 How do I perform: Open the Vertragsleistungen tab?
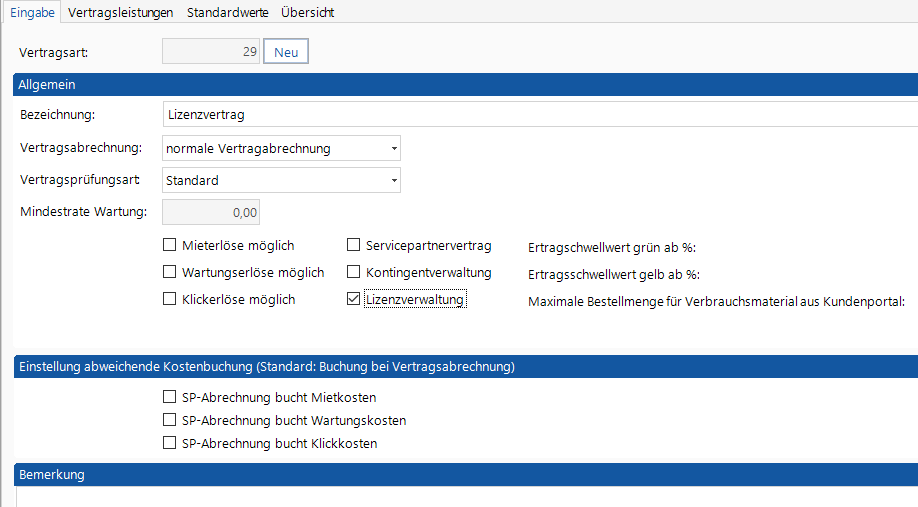tap(120, 12)
